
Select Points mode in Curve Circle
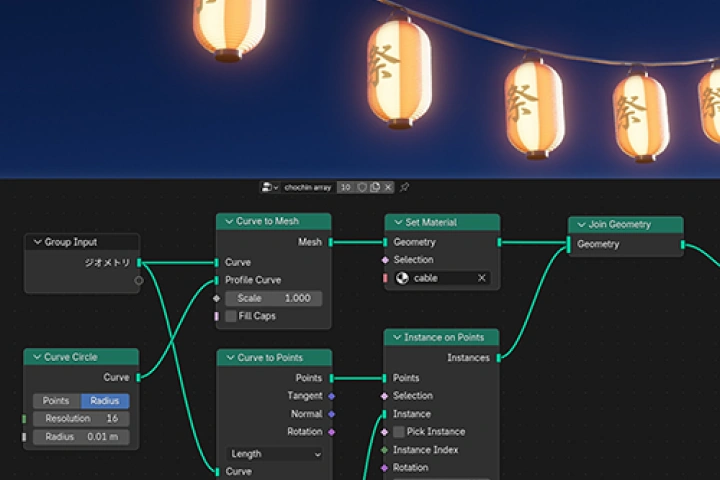pyautogui.click(x=56, y=400)
